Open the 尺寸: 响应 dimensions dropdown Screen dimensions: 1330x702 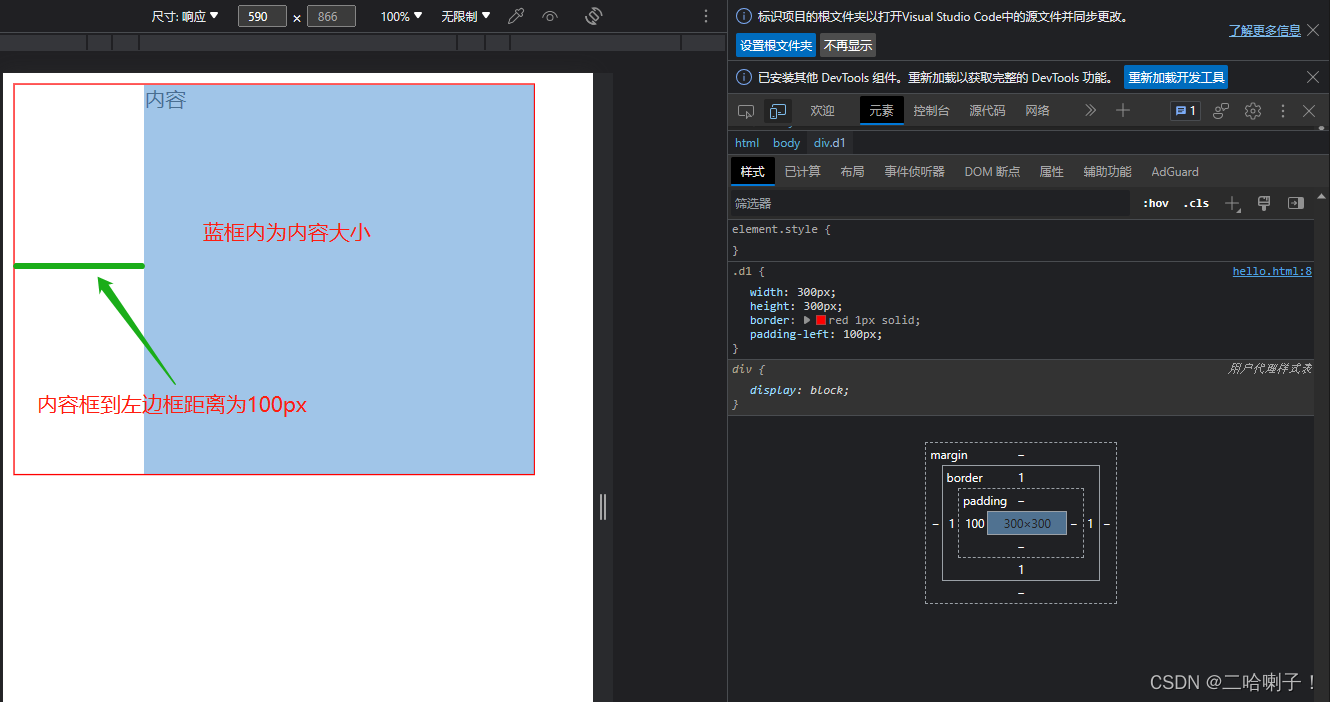tap(185, 16)
